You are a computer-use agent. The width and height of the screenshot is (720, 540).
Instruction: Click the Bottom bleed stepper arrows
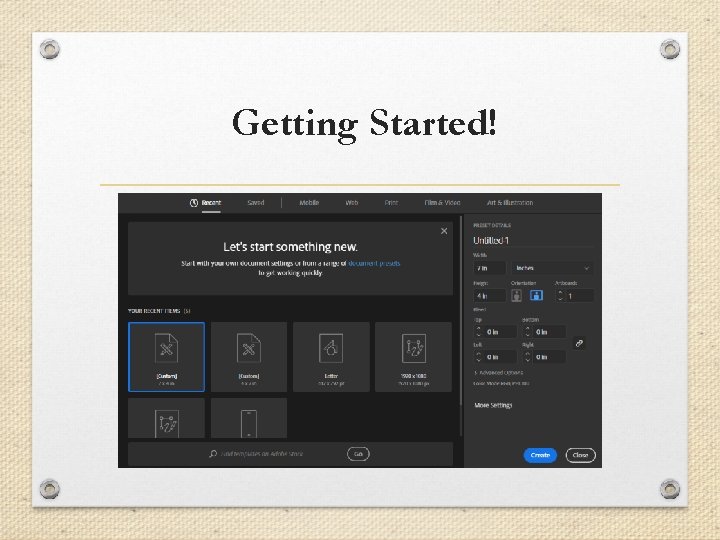(x=528, y=332)
